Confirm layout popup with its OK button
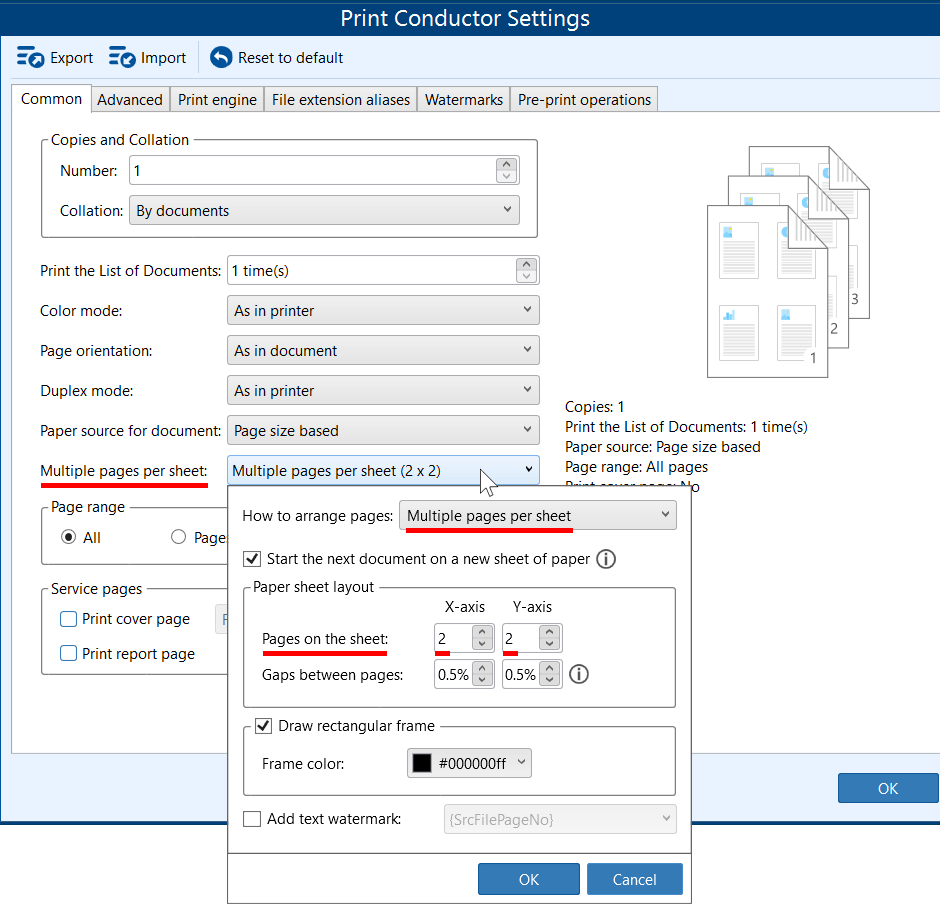Viewport: 940px width, 909px height. pos(528,879)
